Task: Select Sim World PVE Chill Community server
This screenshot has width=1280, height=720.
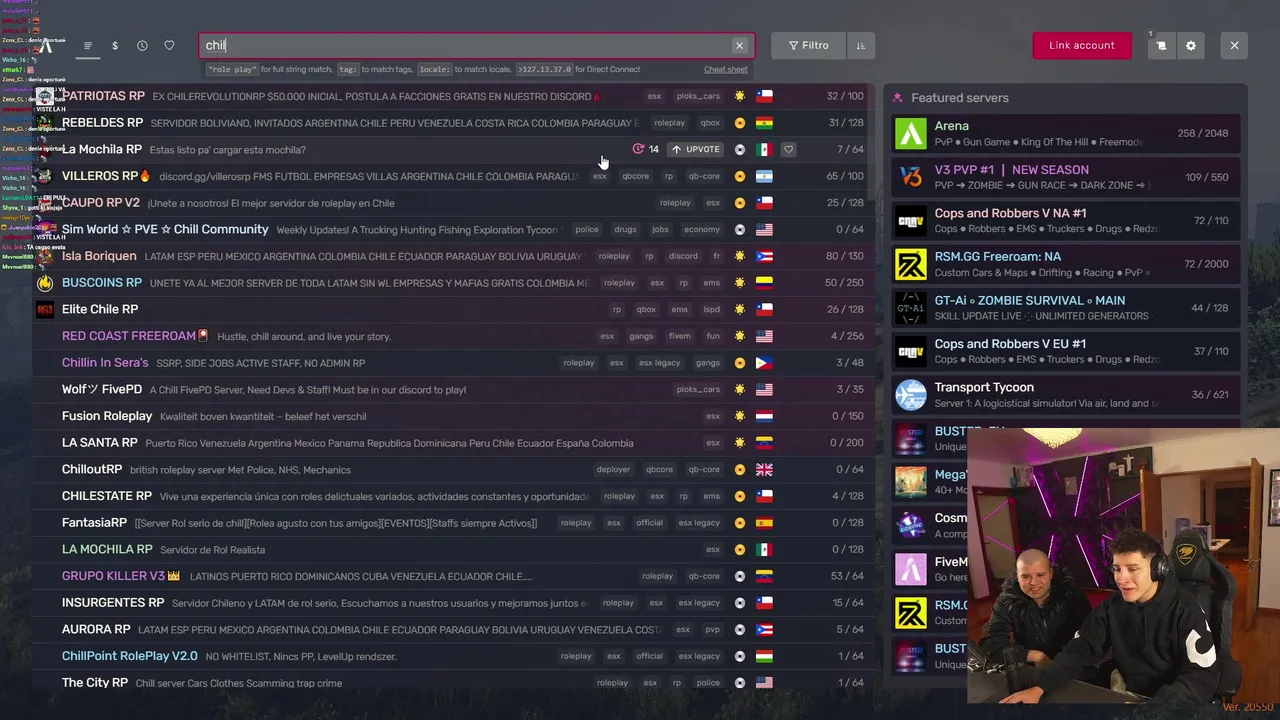Action: 452,229
